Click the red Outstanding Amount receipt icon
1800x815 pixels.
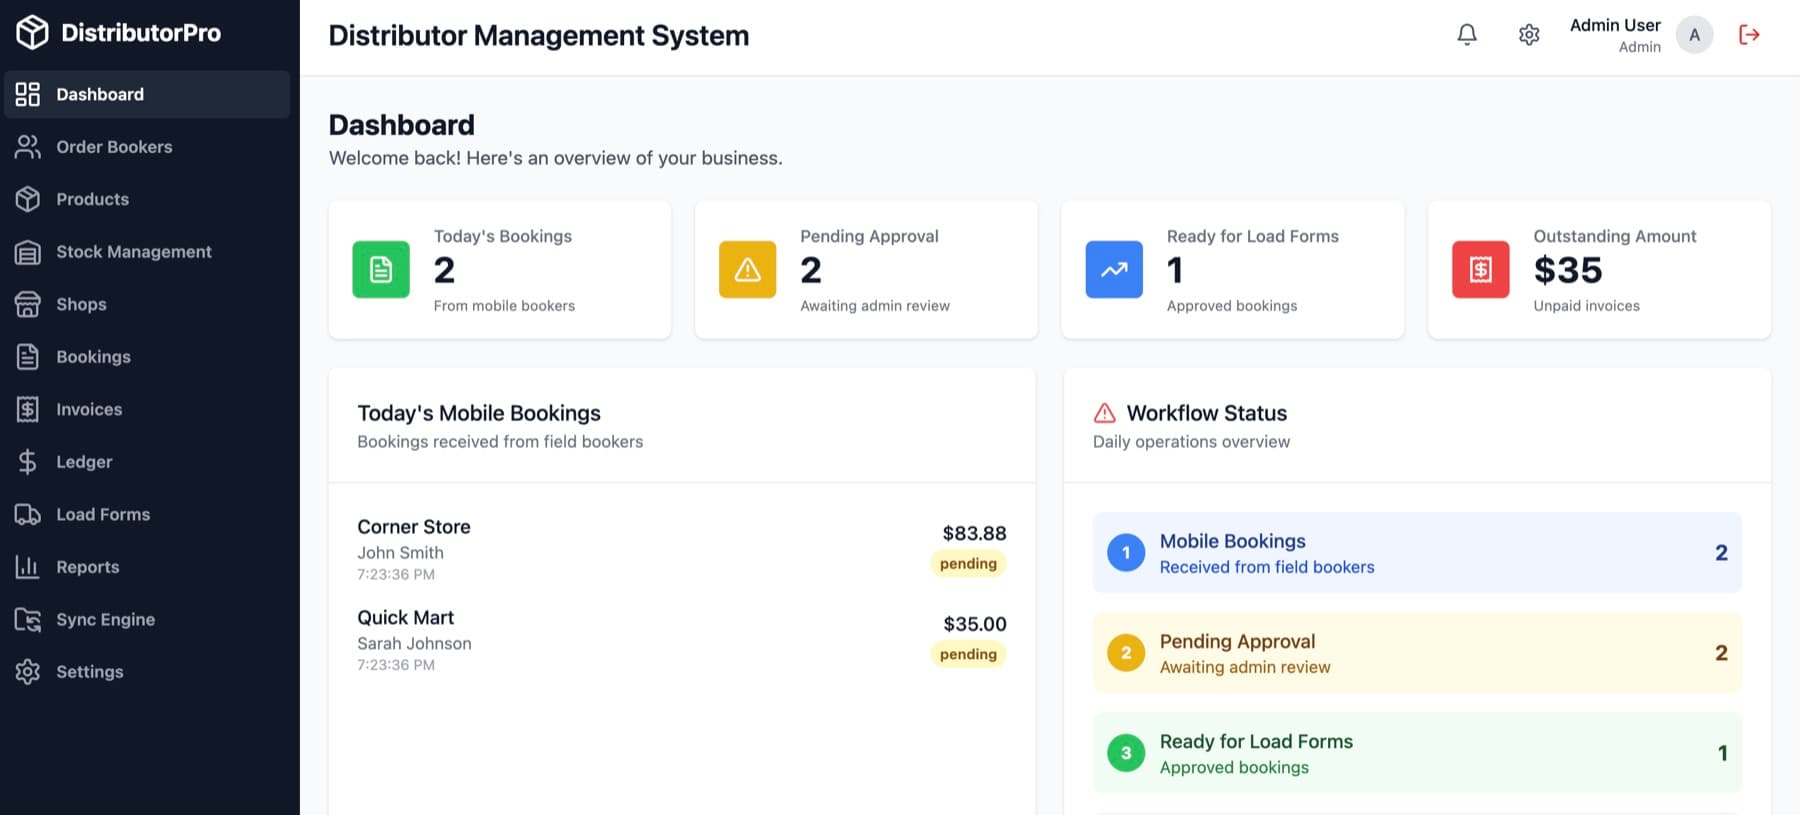click(x=1481, y=269)
